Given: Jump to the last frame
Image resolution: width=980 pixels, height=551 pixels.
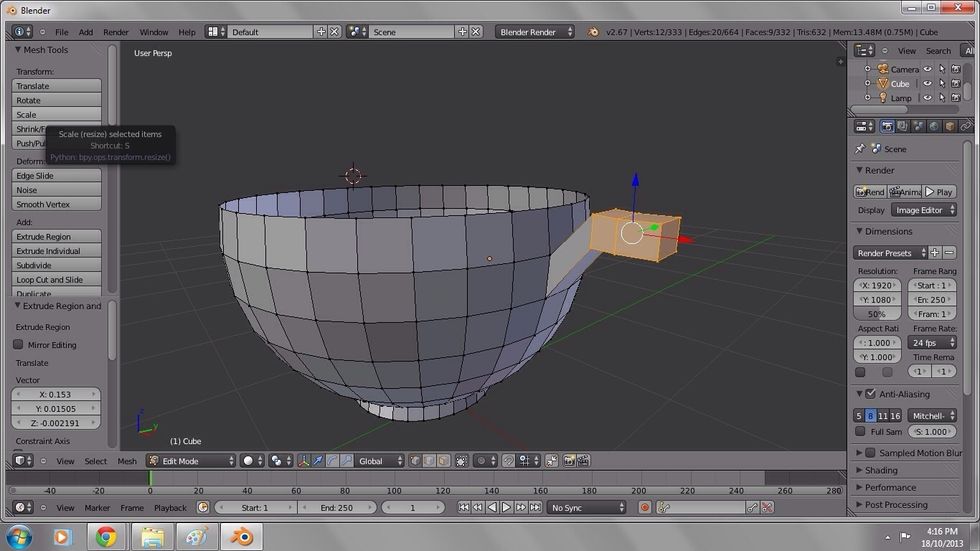Looking at the screenshot, I should (x=535, y=507).
